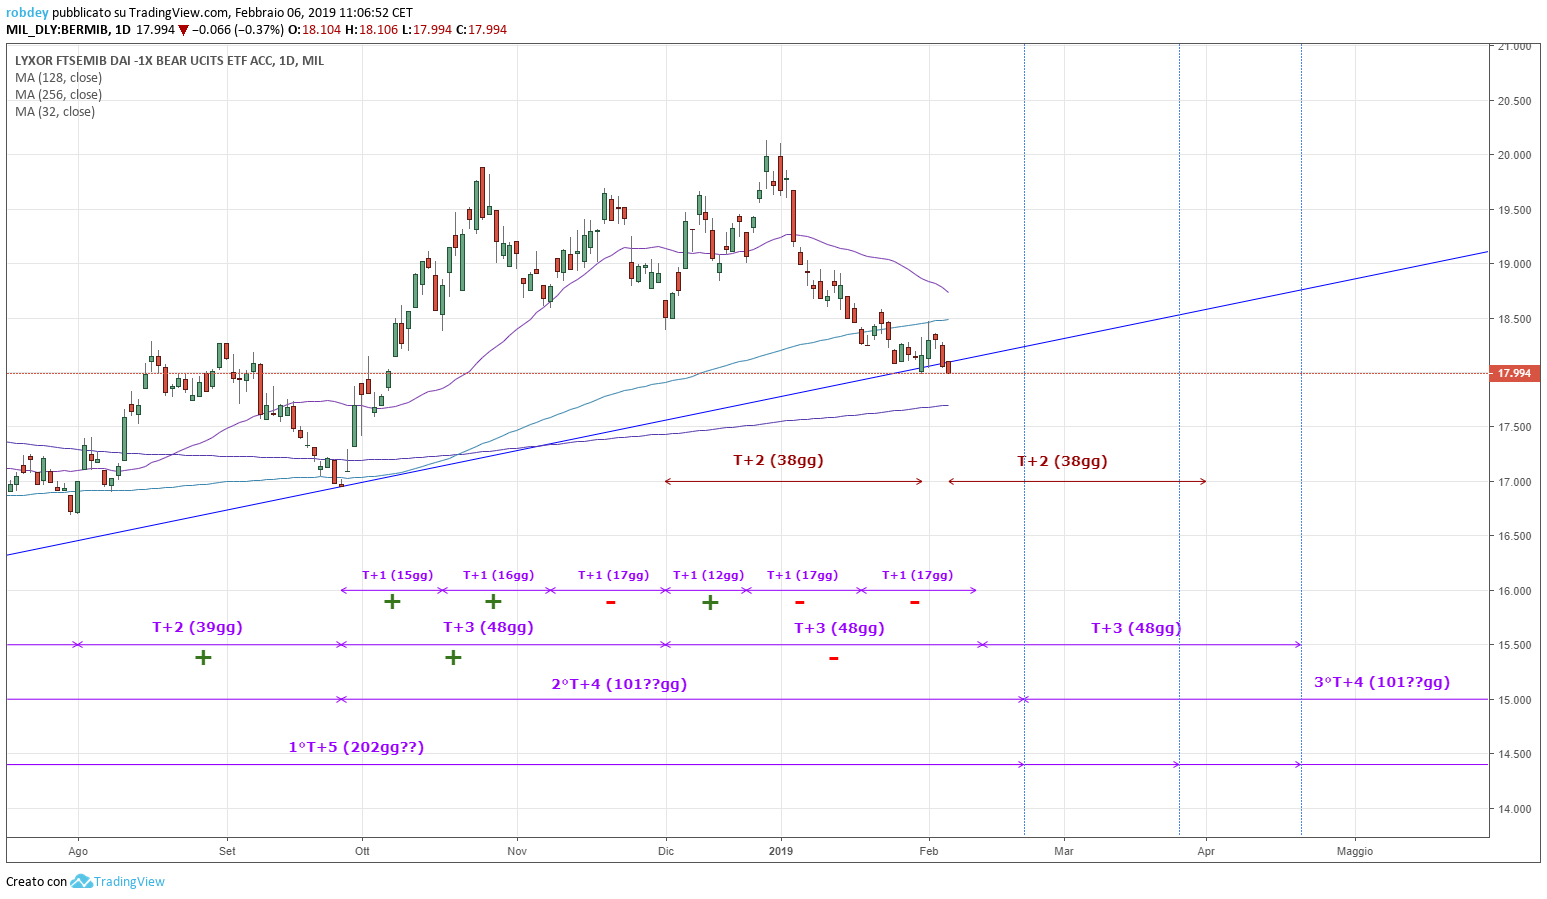Viewport: 1547px width, 899px height.
Task: Click the 3°T+4 (101??gg) cycle label
Action: click(1381, 682)
